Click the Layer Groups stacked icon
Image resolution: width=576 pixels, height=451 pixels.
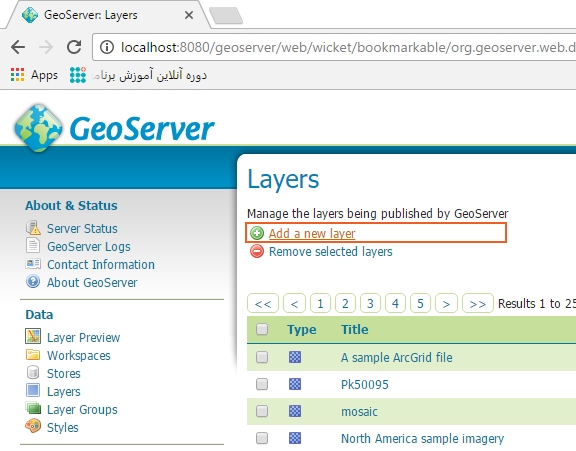click(33, 408)
